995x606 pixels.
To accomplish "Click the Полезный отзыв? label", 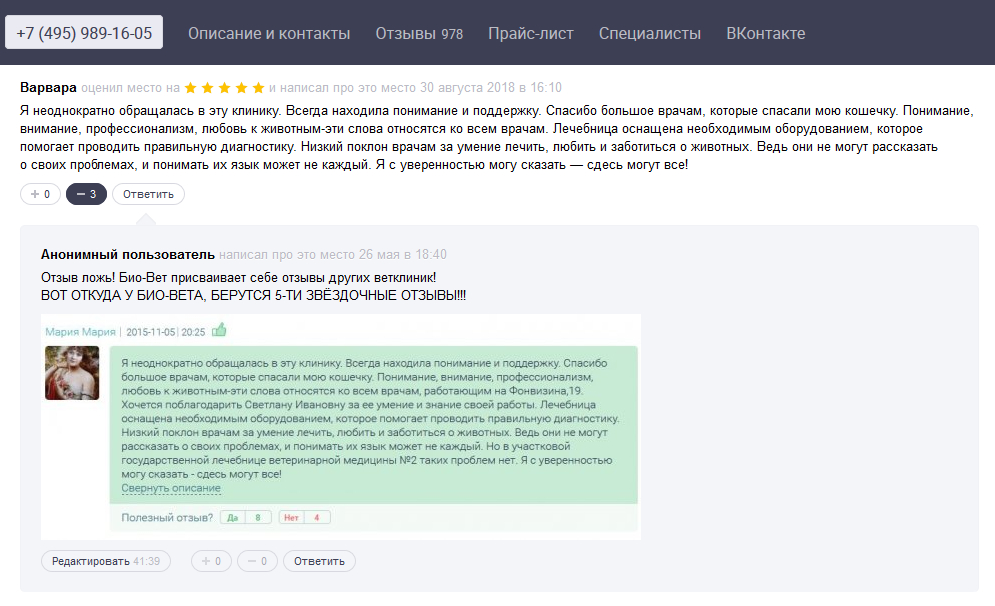I will [x=167, y=517].
